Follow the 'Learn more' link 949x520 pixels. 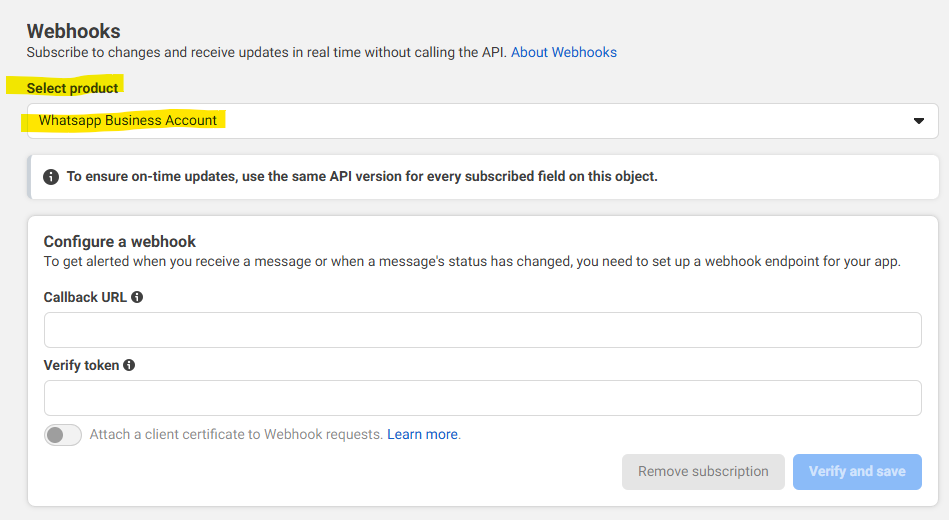[422, 435]
